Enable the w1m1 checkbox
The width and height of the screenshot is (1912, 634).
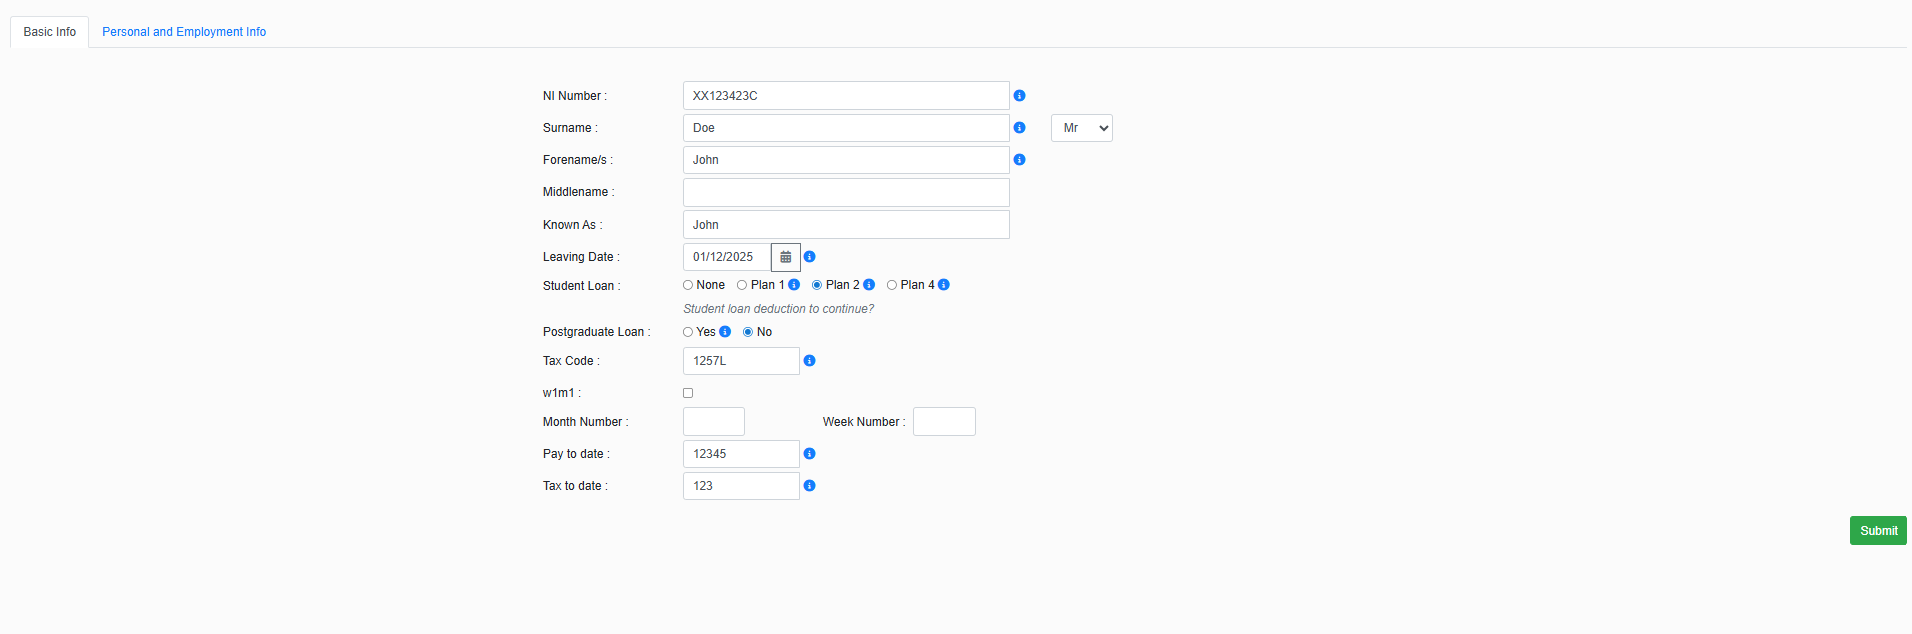(688, 393)
